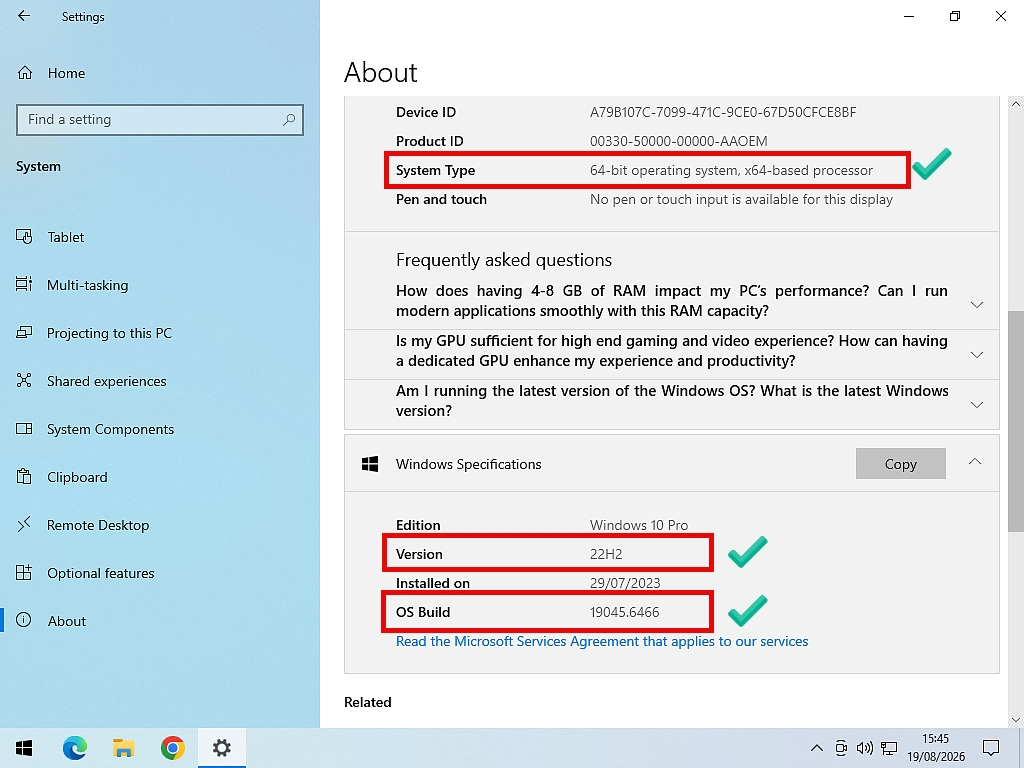Go back using the Settings back arrow
The width and height of the screenshot is (1024, 768).
coord(24,16)
